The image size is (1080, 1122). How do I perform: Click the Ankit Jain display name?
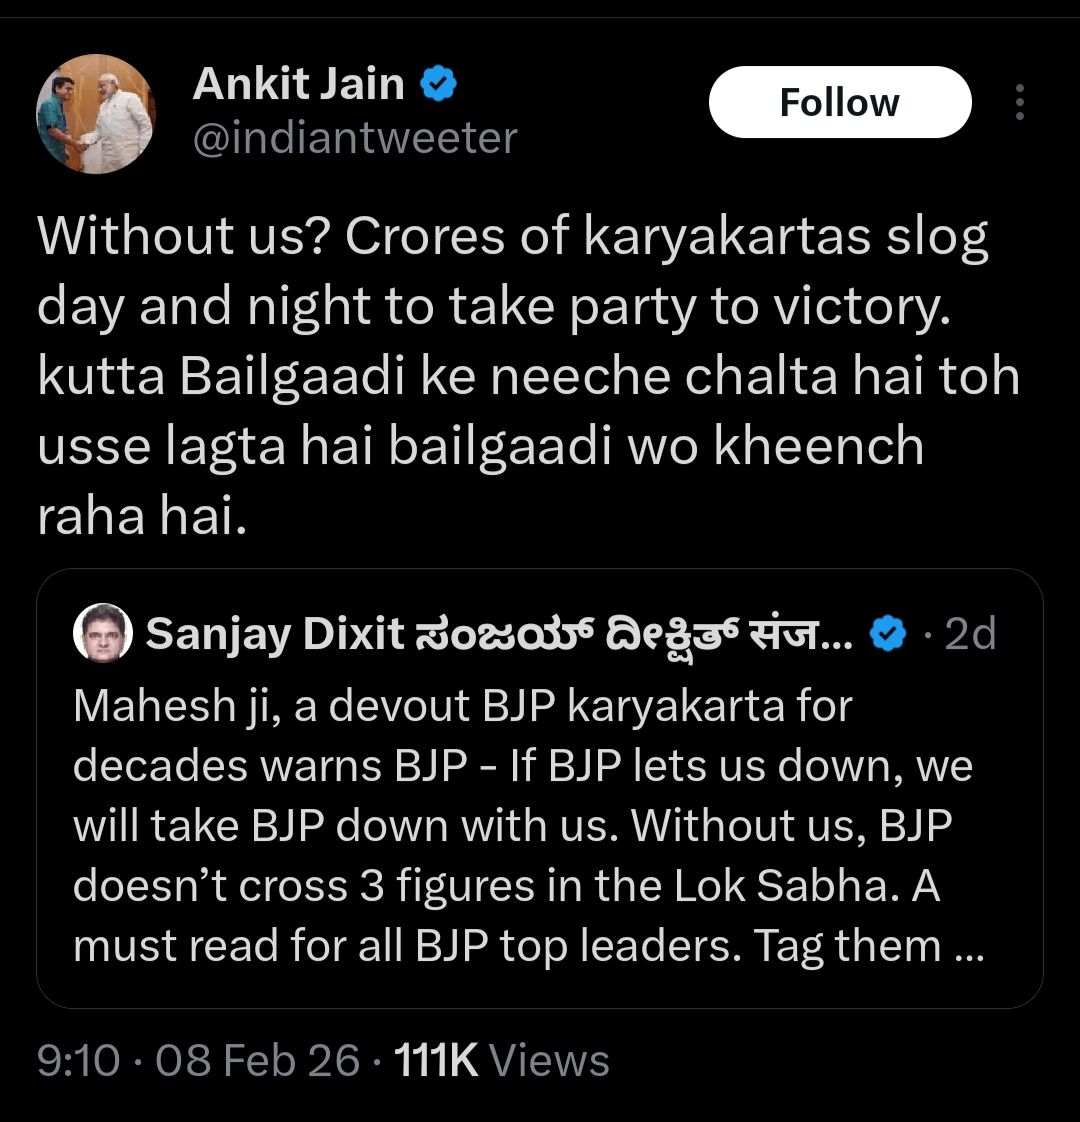[x=298, y=84]
